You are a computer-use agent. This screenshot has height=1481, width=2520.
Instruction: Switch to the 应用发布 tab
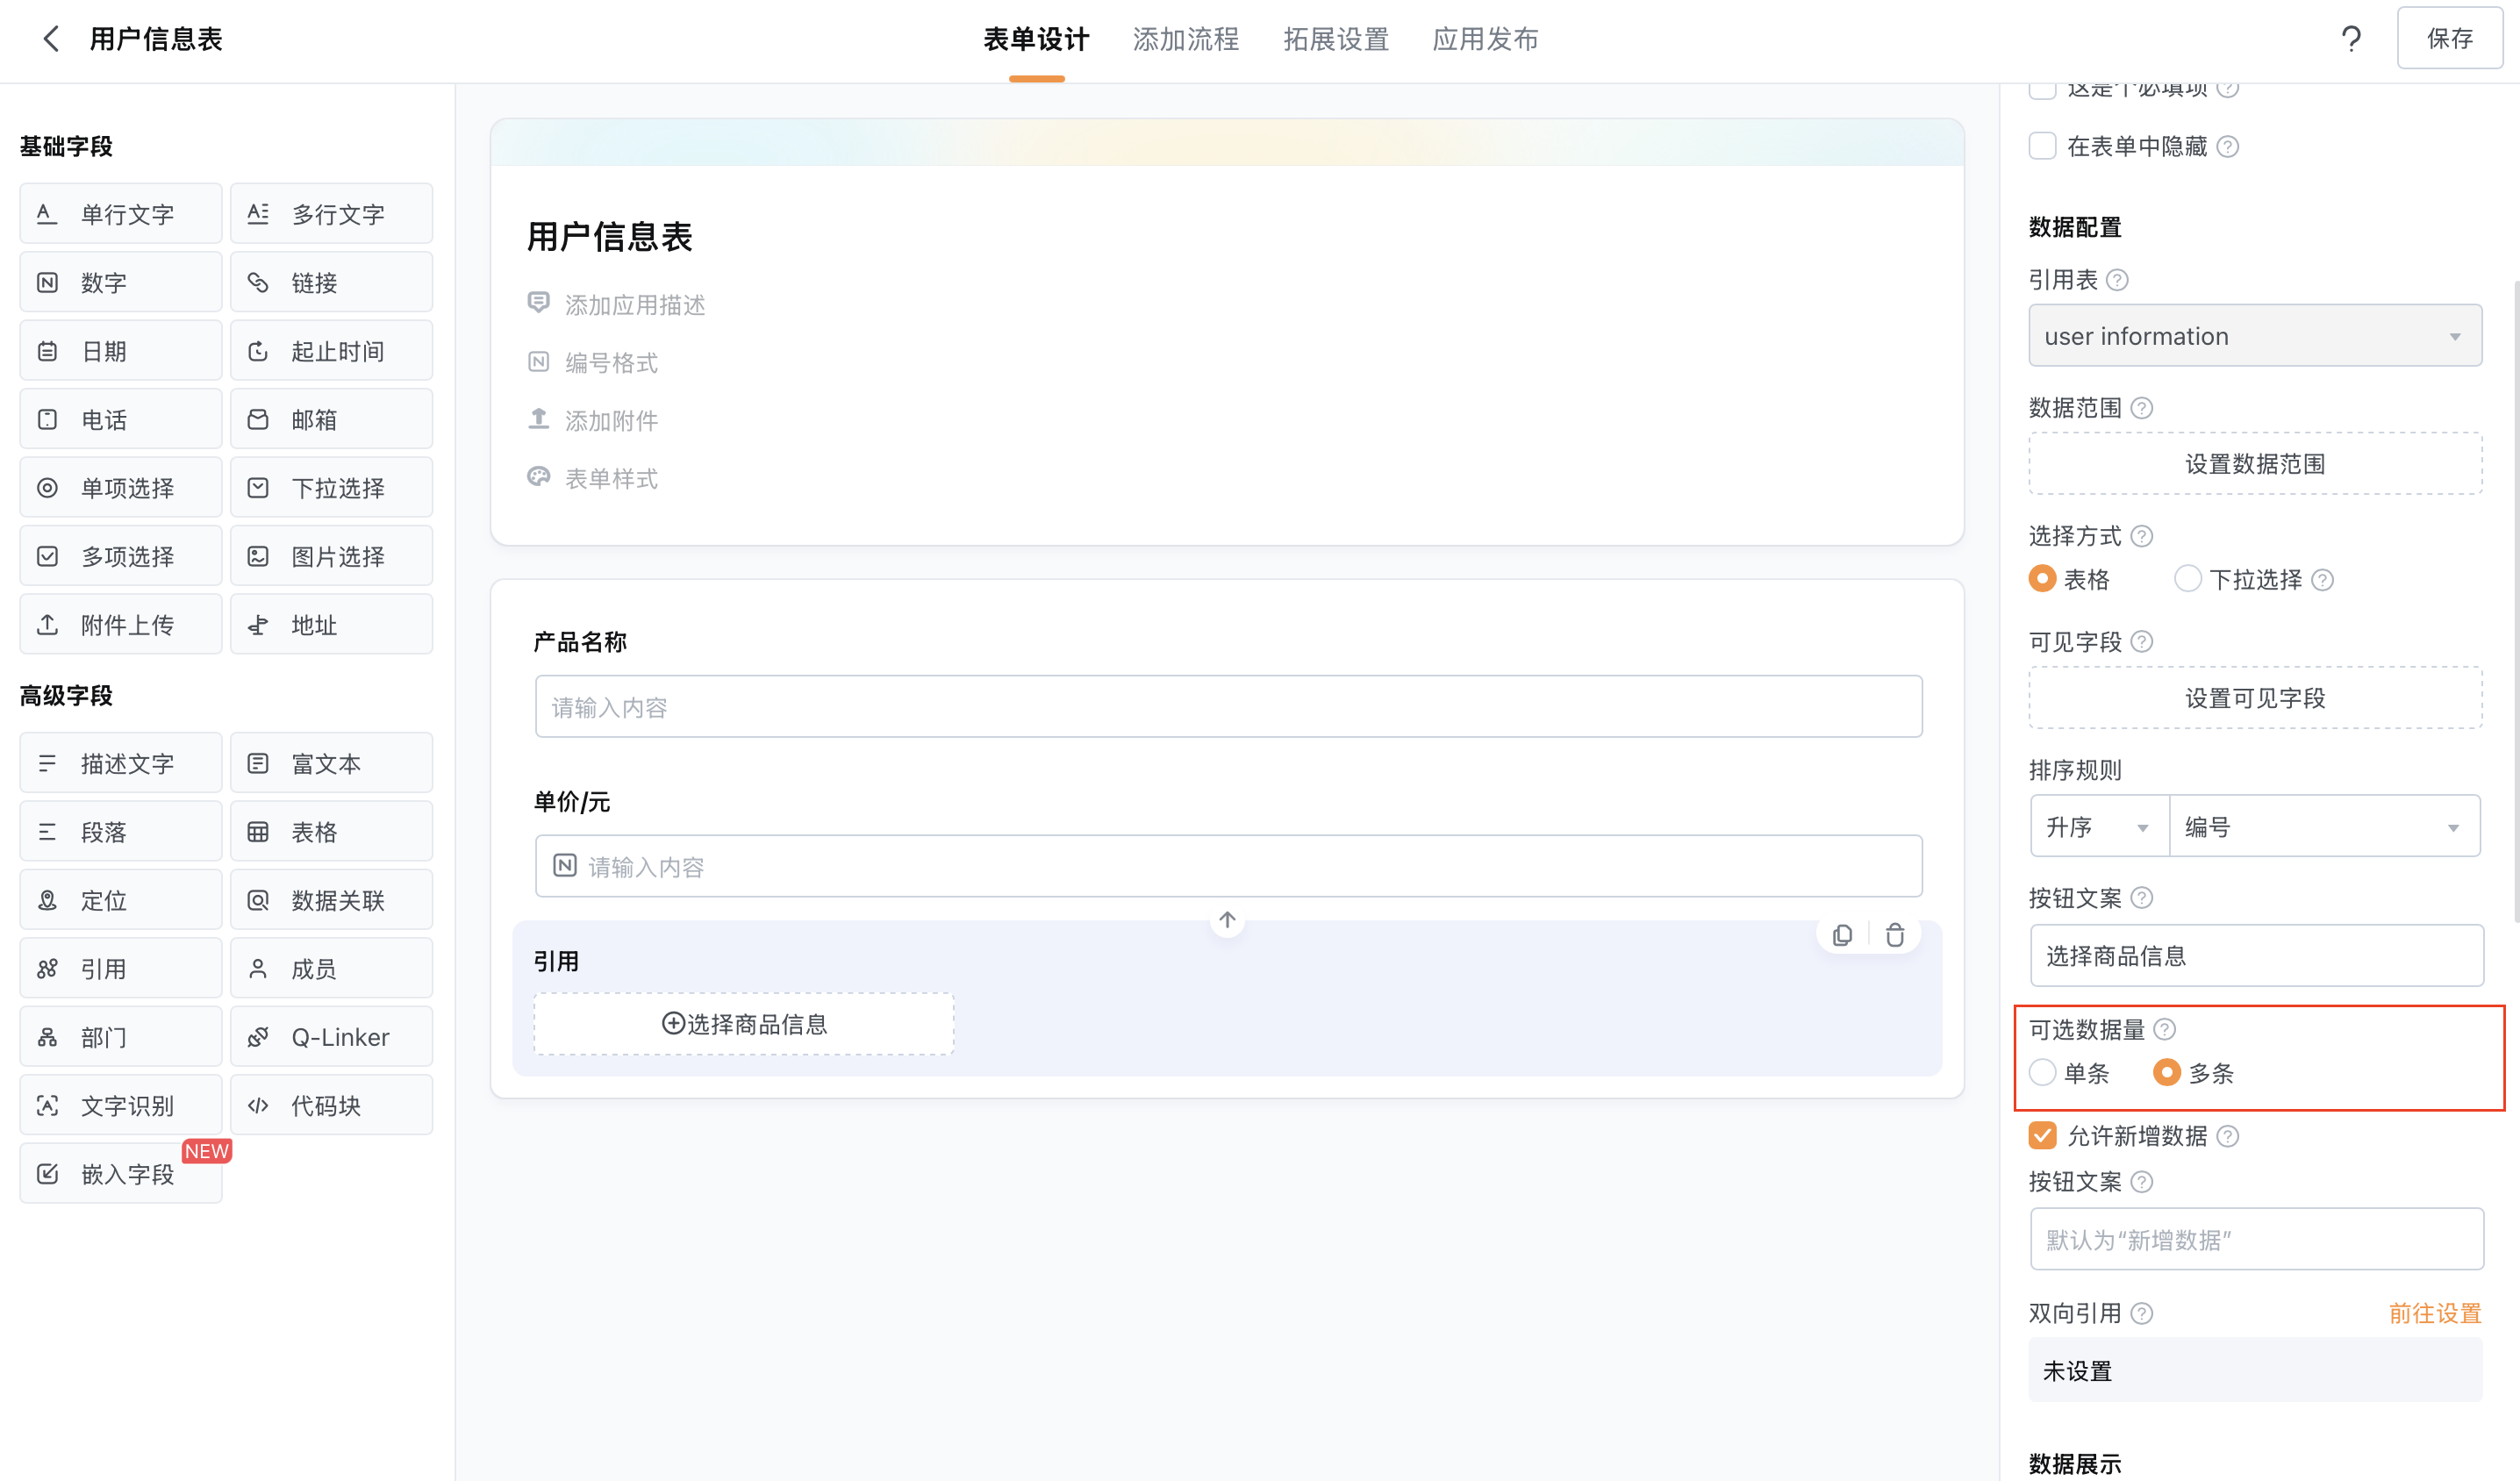(x=1485, y=39)
